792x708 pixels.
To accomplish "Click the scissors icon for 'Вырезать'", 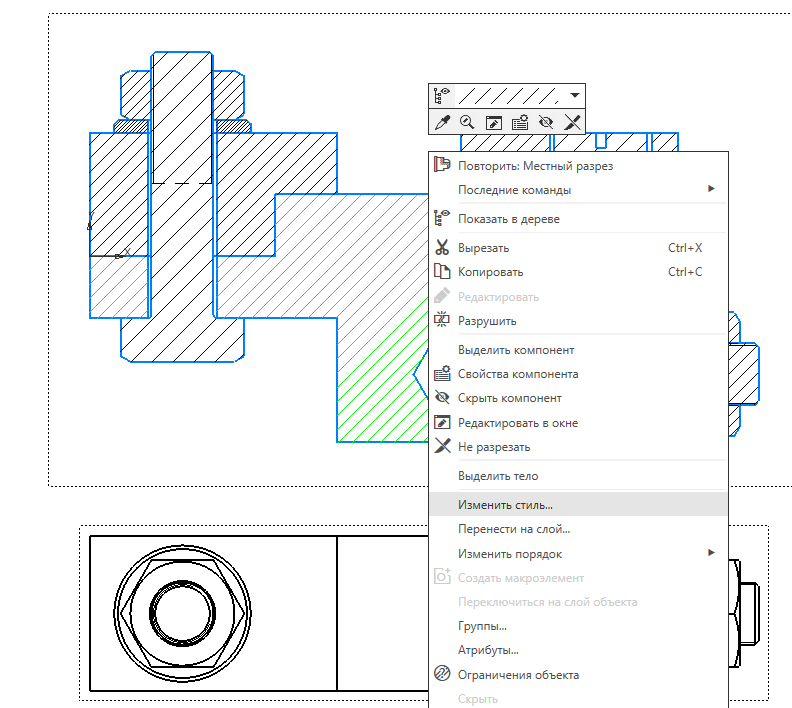I will 442,247.
